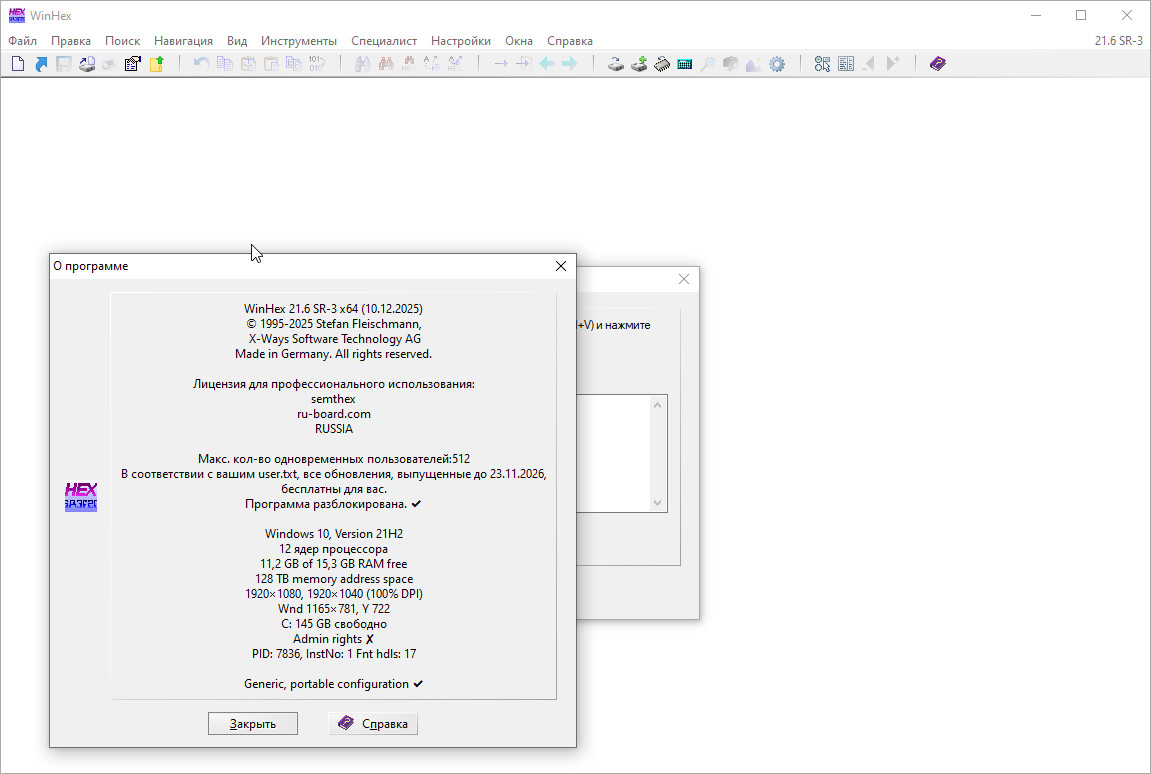
Task: Open the Инструменты menu
Action: pos(299,41)
